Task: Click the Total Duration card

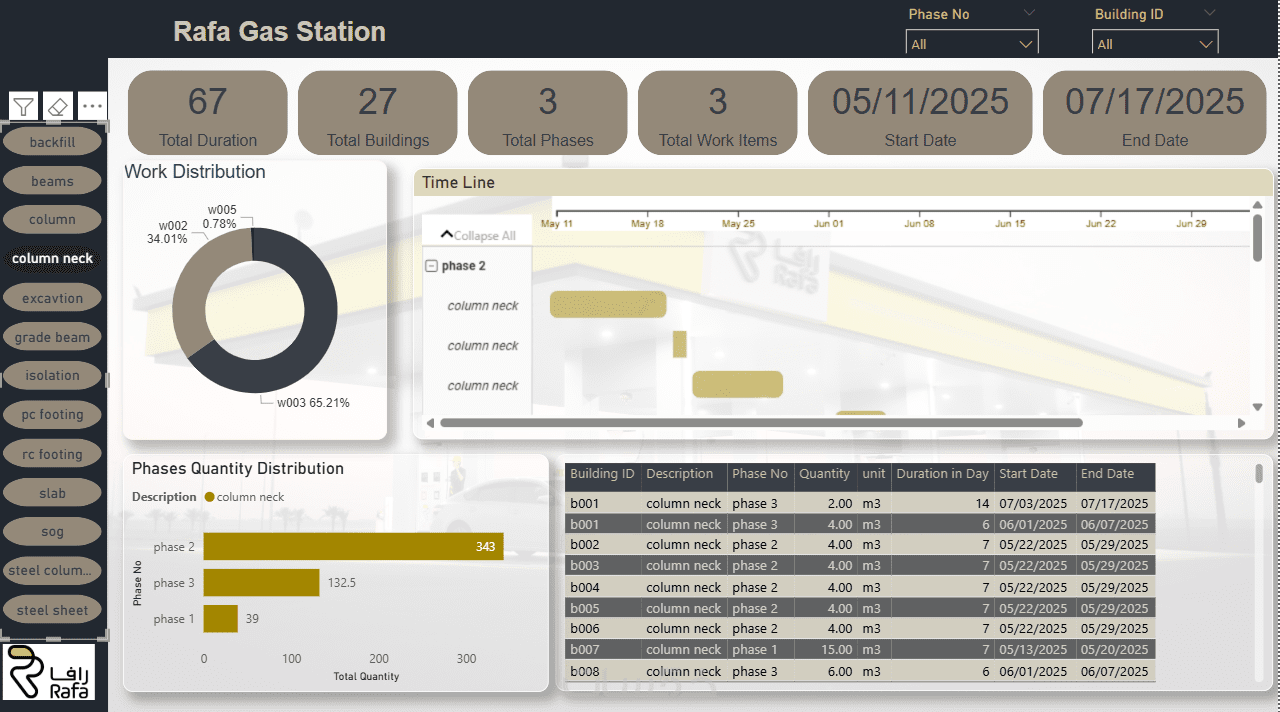Action: [x=208, y=113]
